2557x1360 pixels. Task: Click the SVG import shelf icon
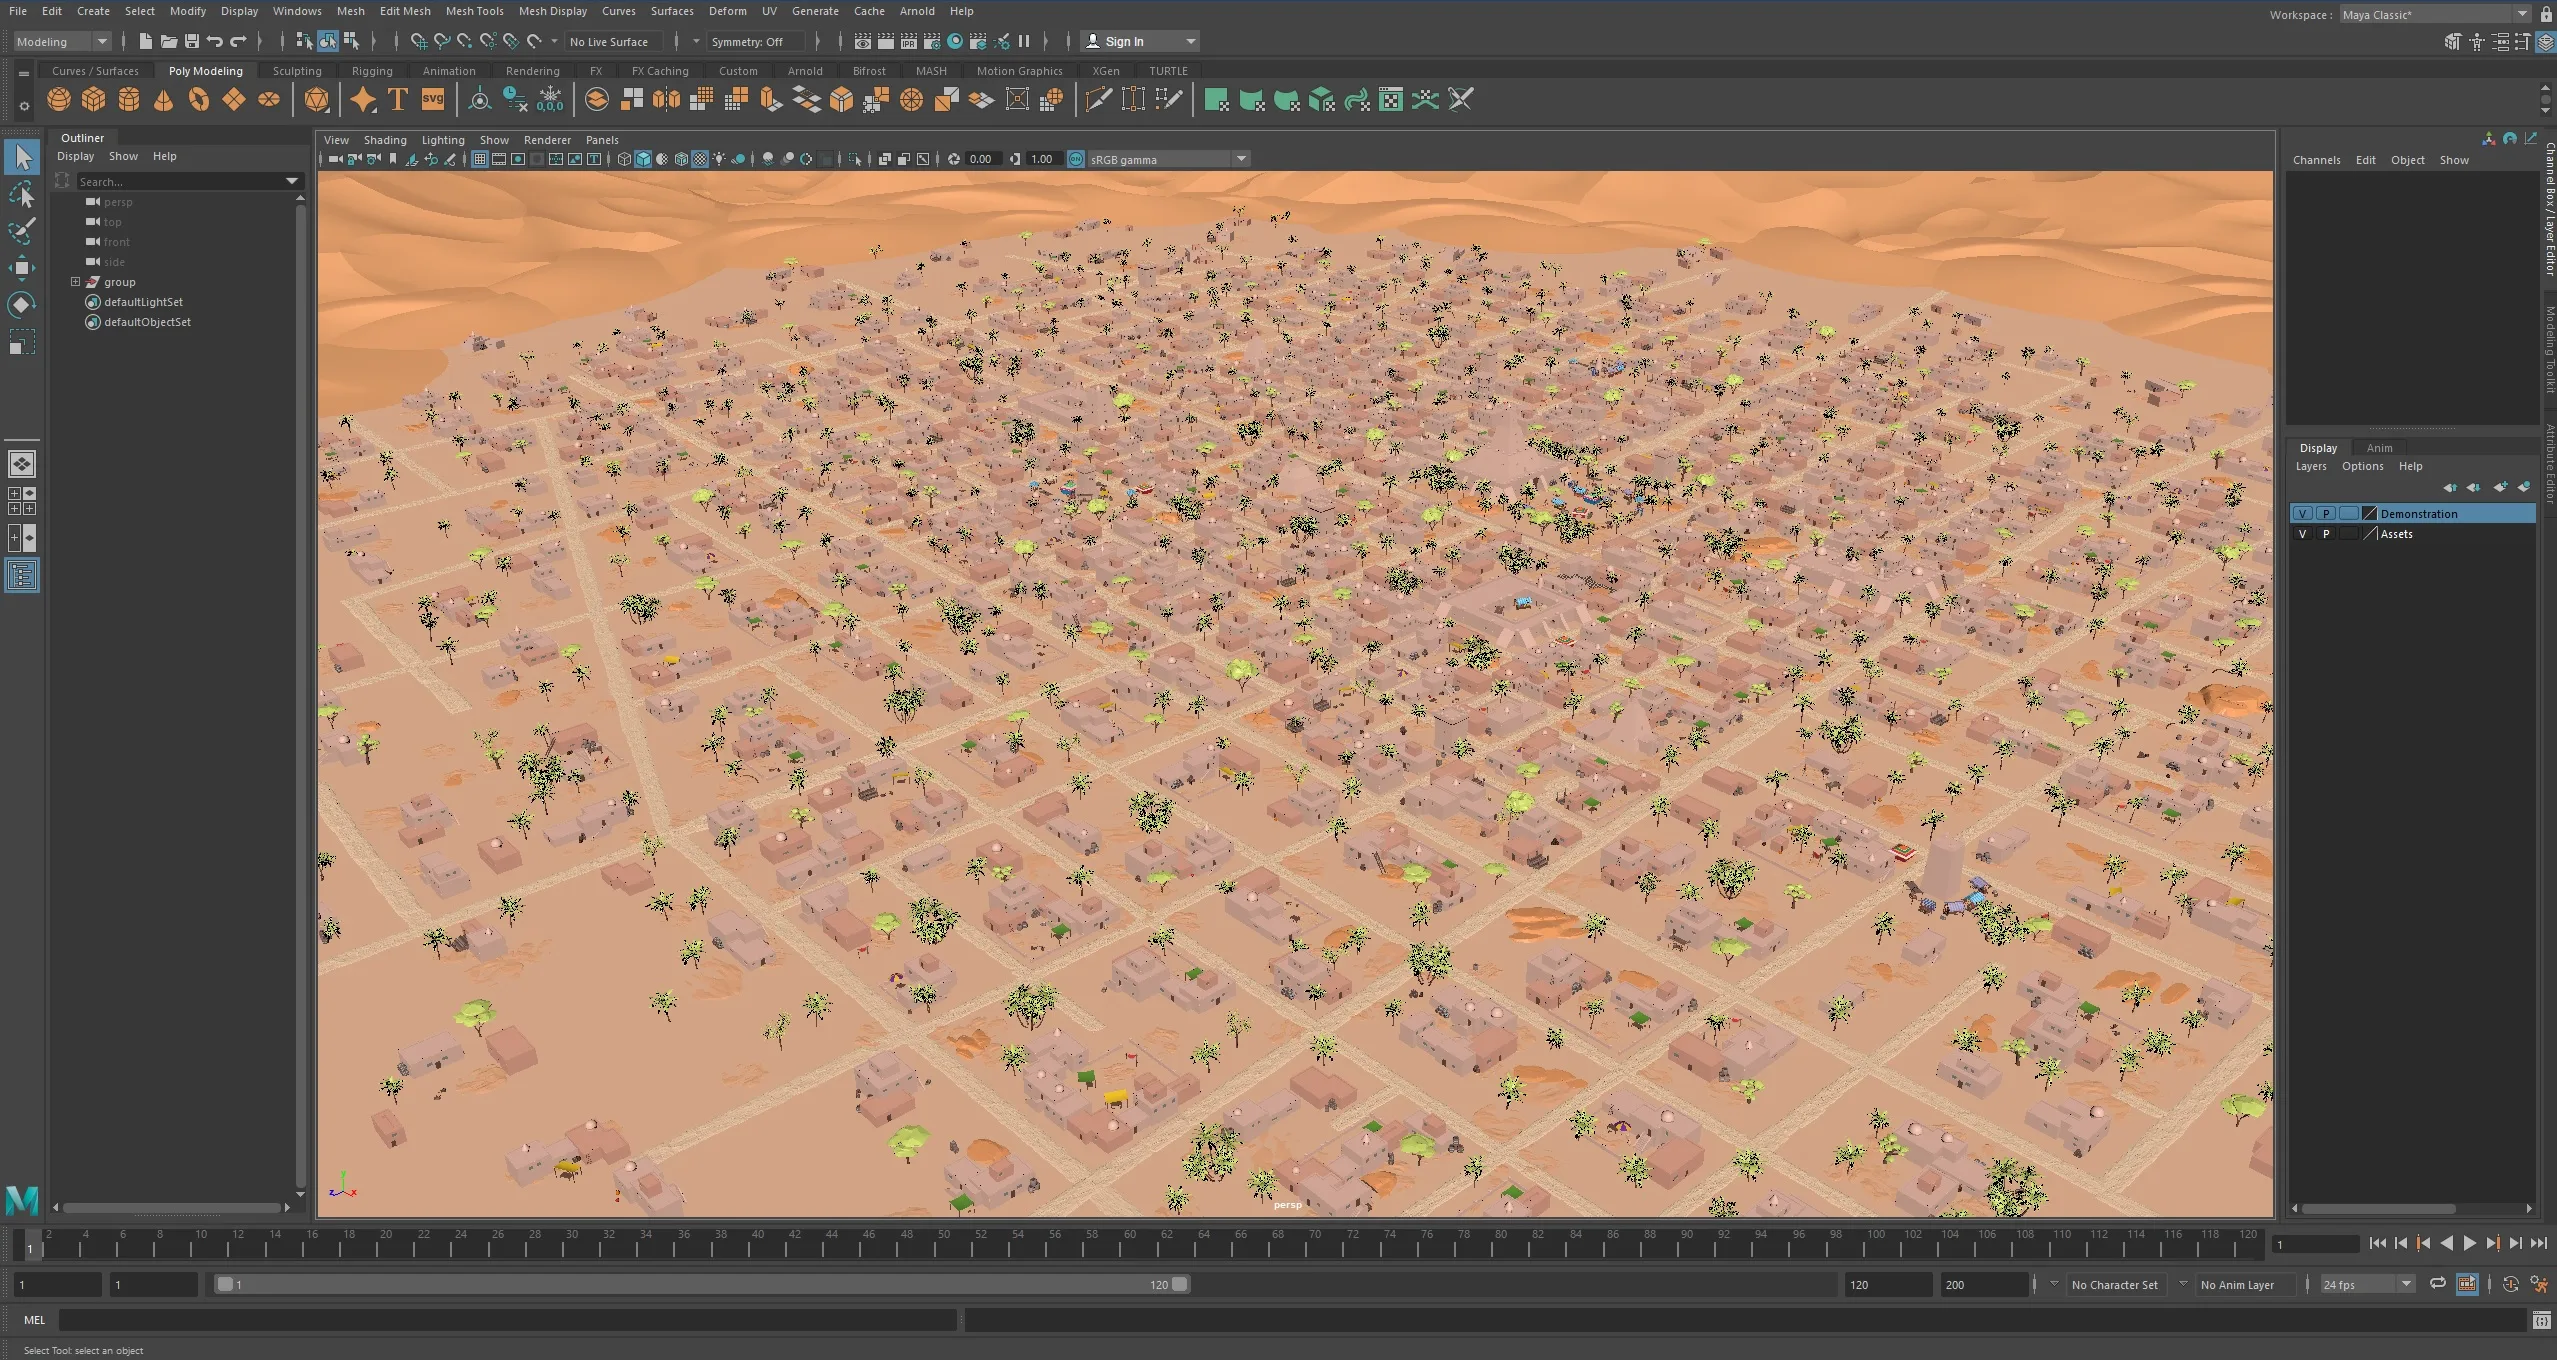point(433,99)
